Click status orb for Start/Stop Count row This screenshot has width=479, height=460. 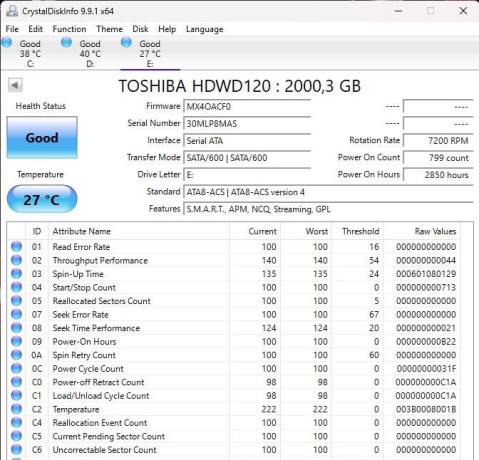pos(16,287)
